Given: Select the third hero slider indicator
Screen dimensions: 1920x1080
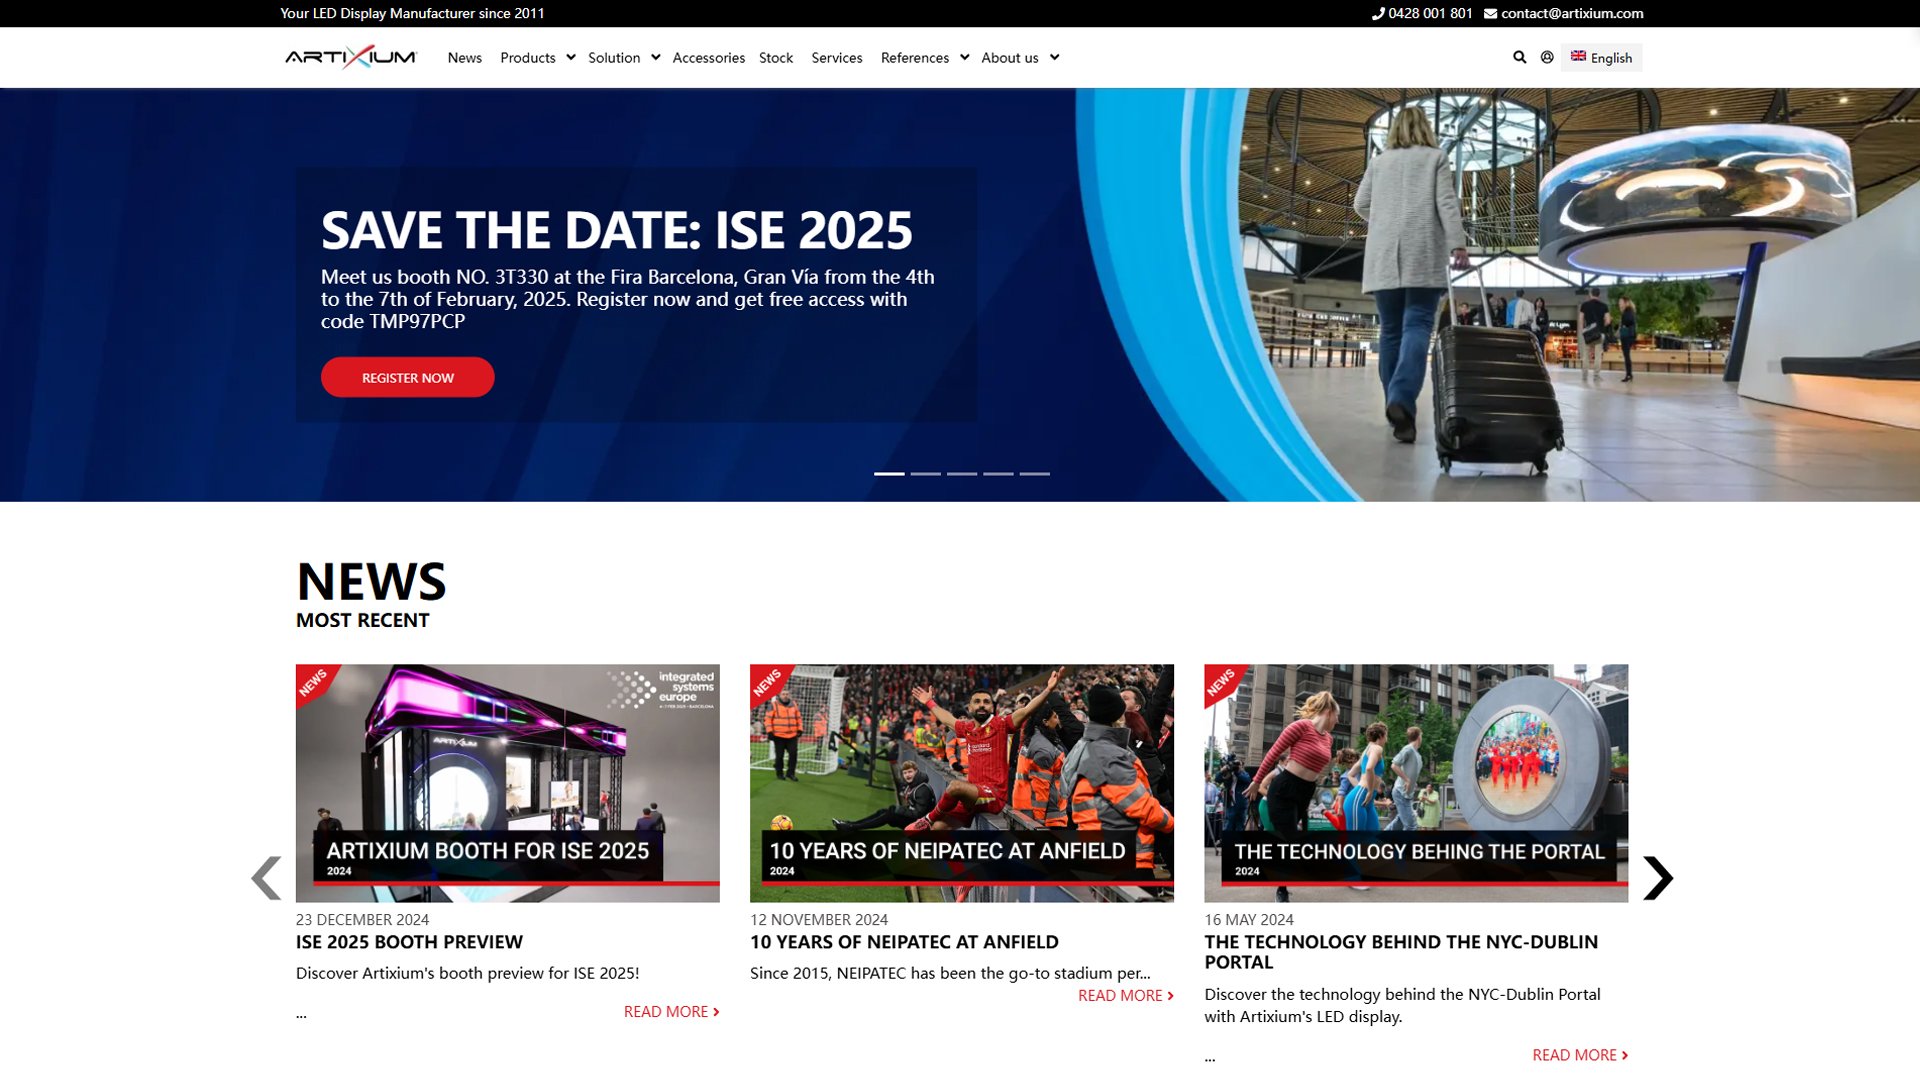Looking at the screenshot, I should tap(961, 473).
